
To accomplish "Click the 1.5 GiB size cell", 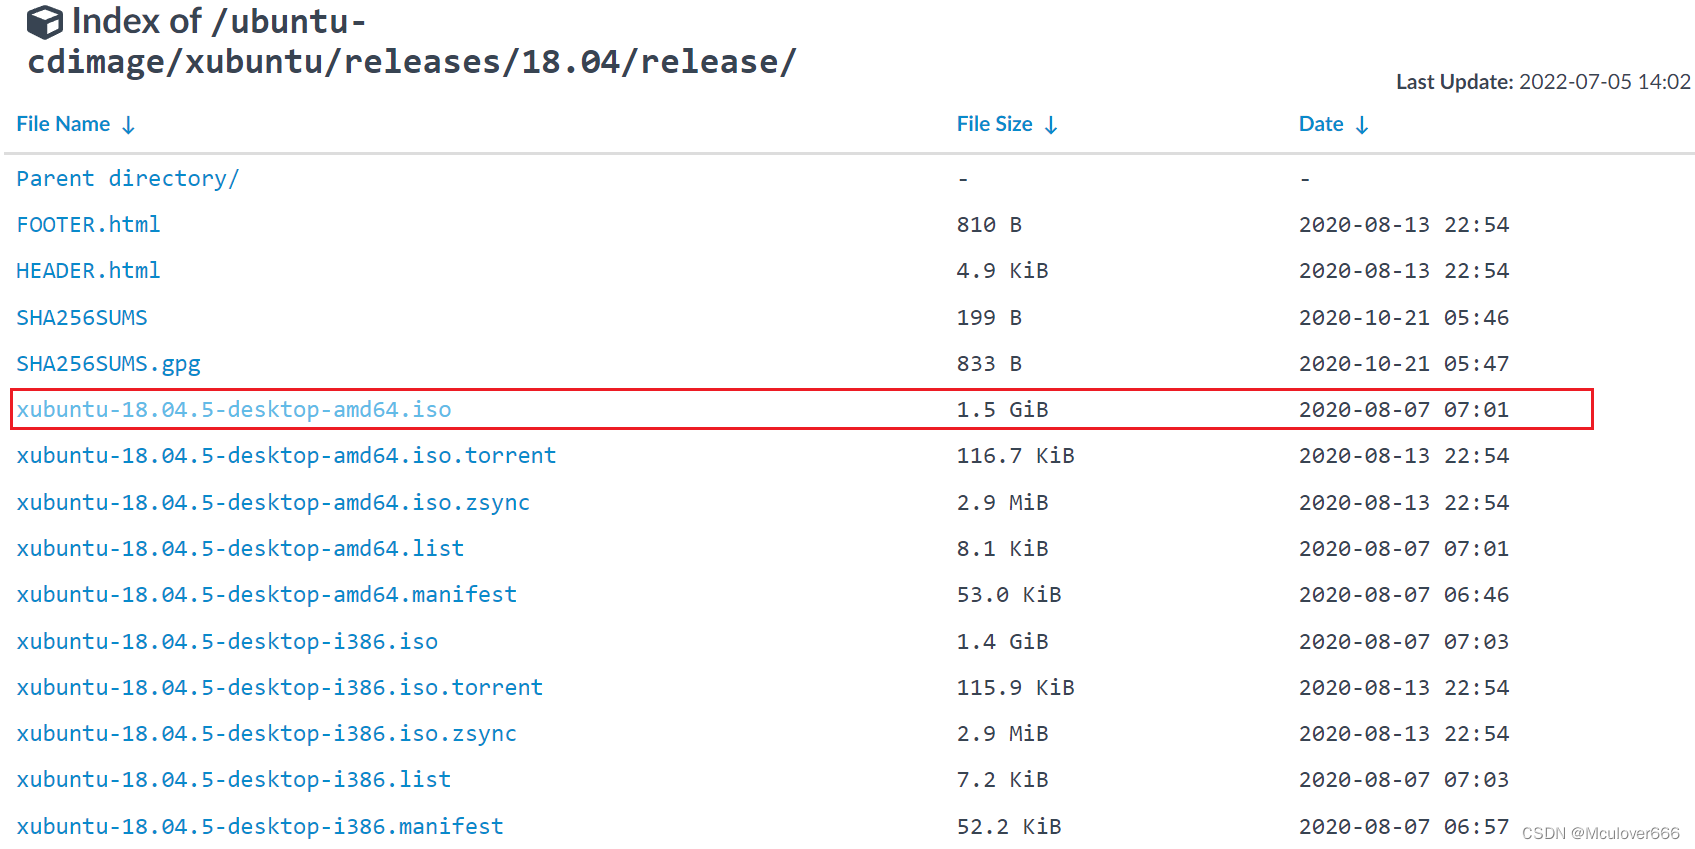I will tap(1002, 410).
